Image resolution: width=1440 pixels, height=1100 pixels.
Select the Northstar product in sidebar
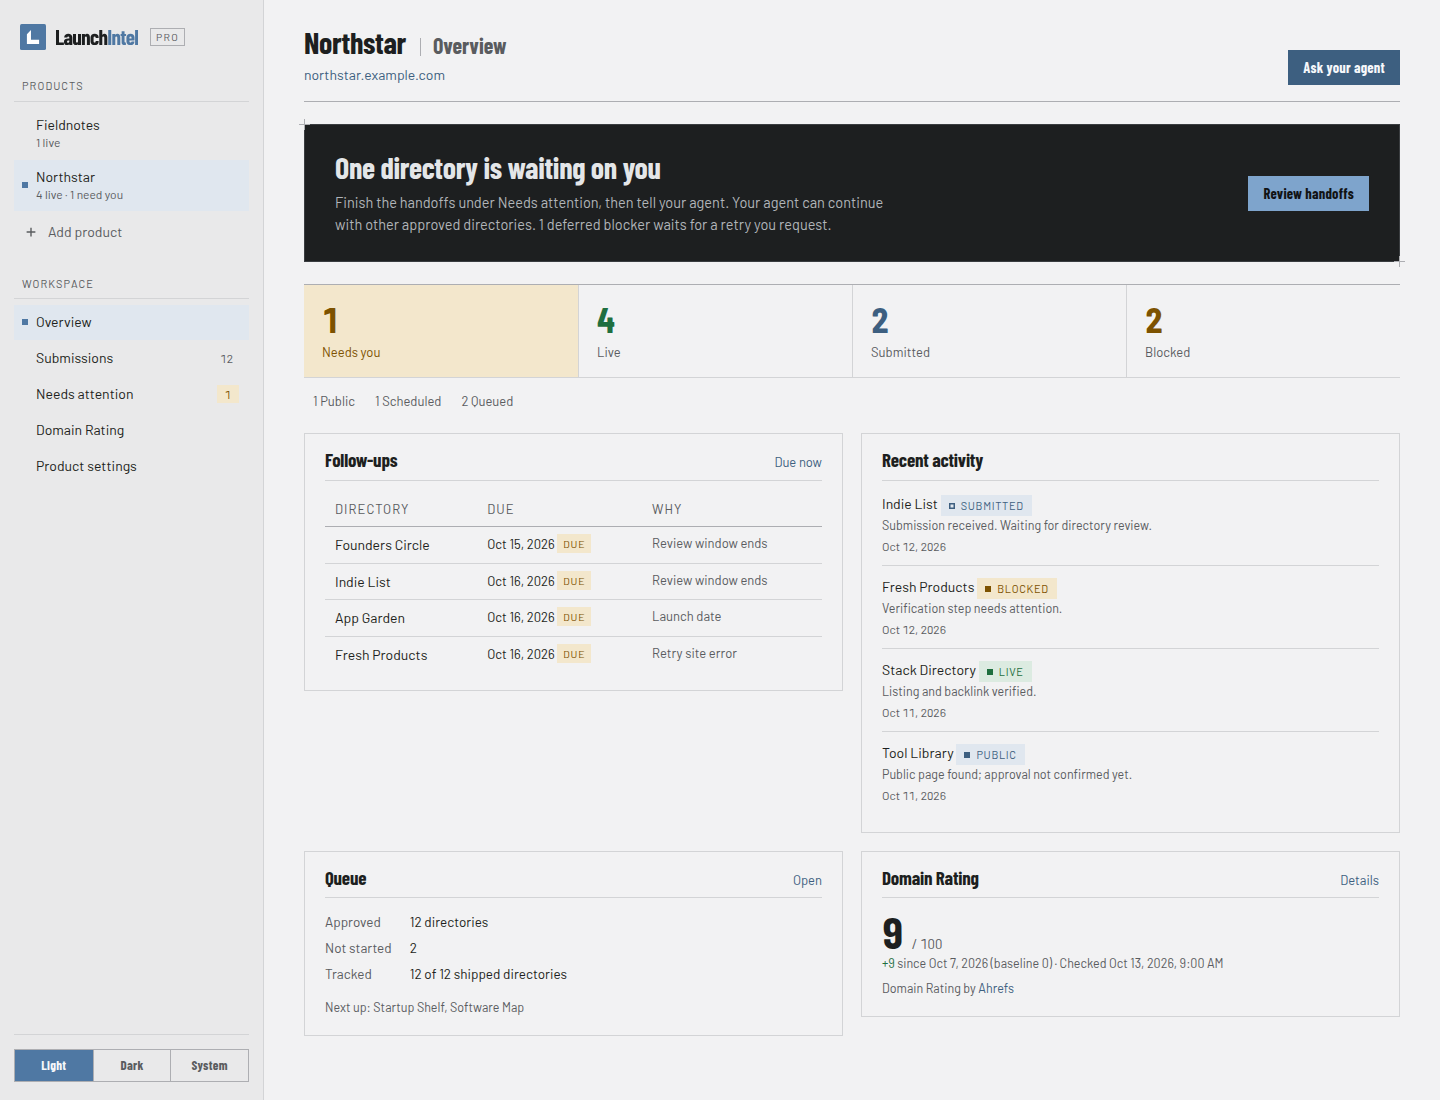(132, 185)
